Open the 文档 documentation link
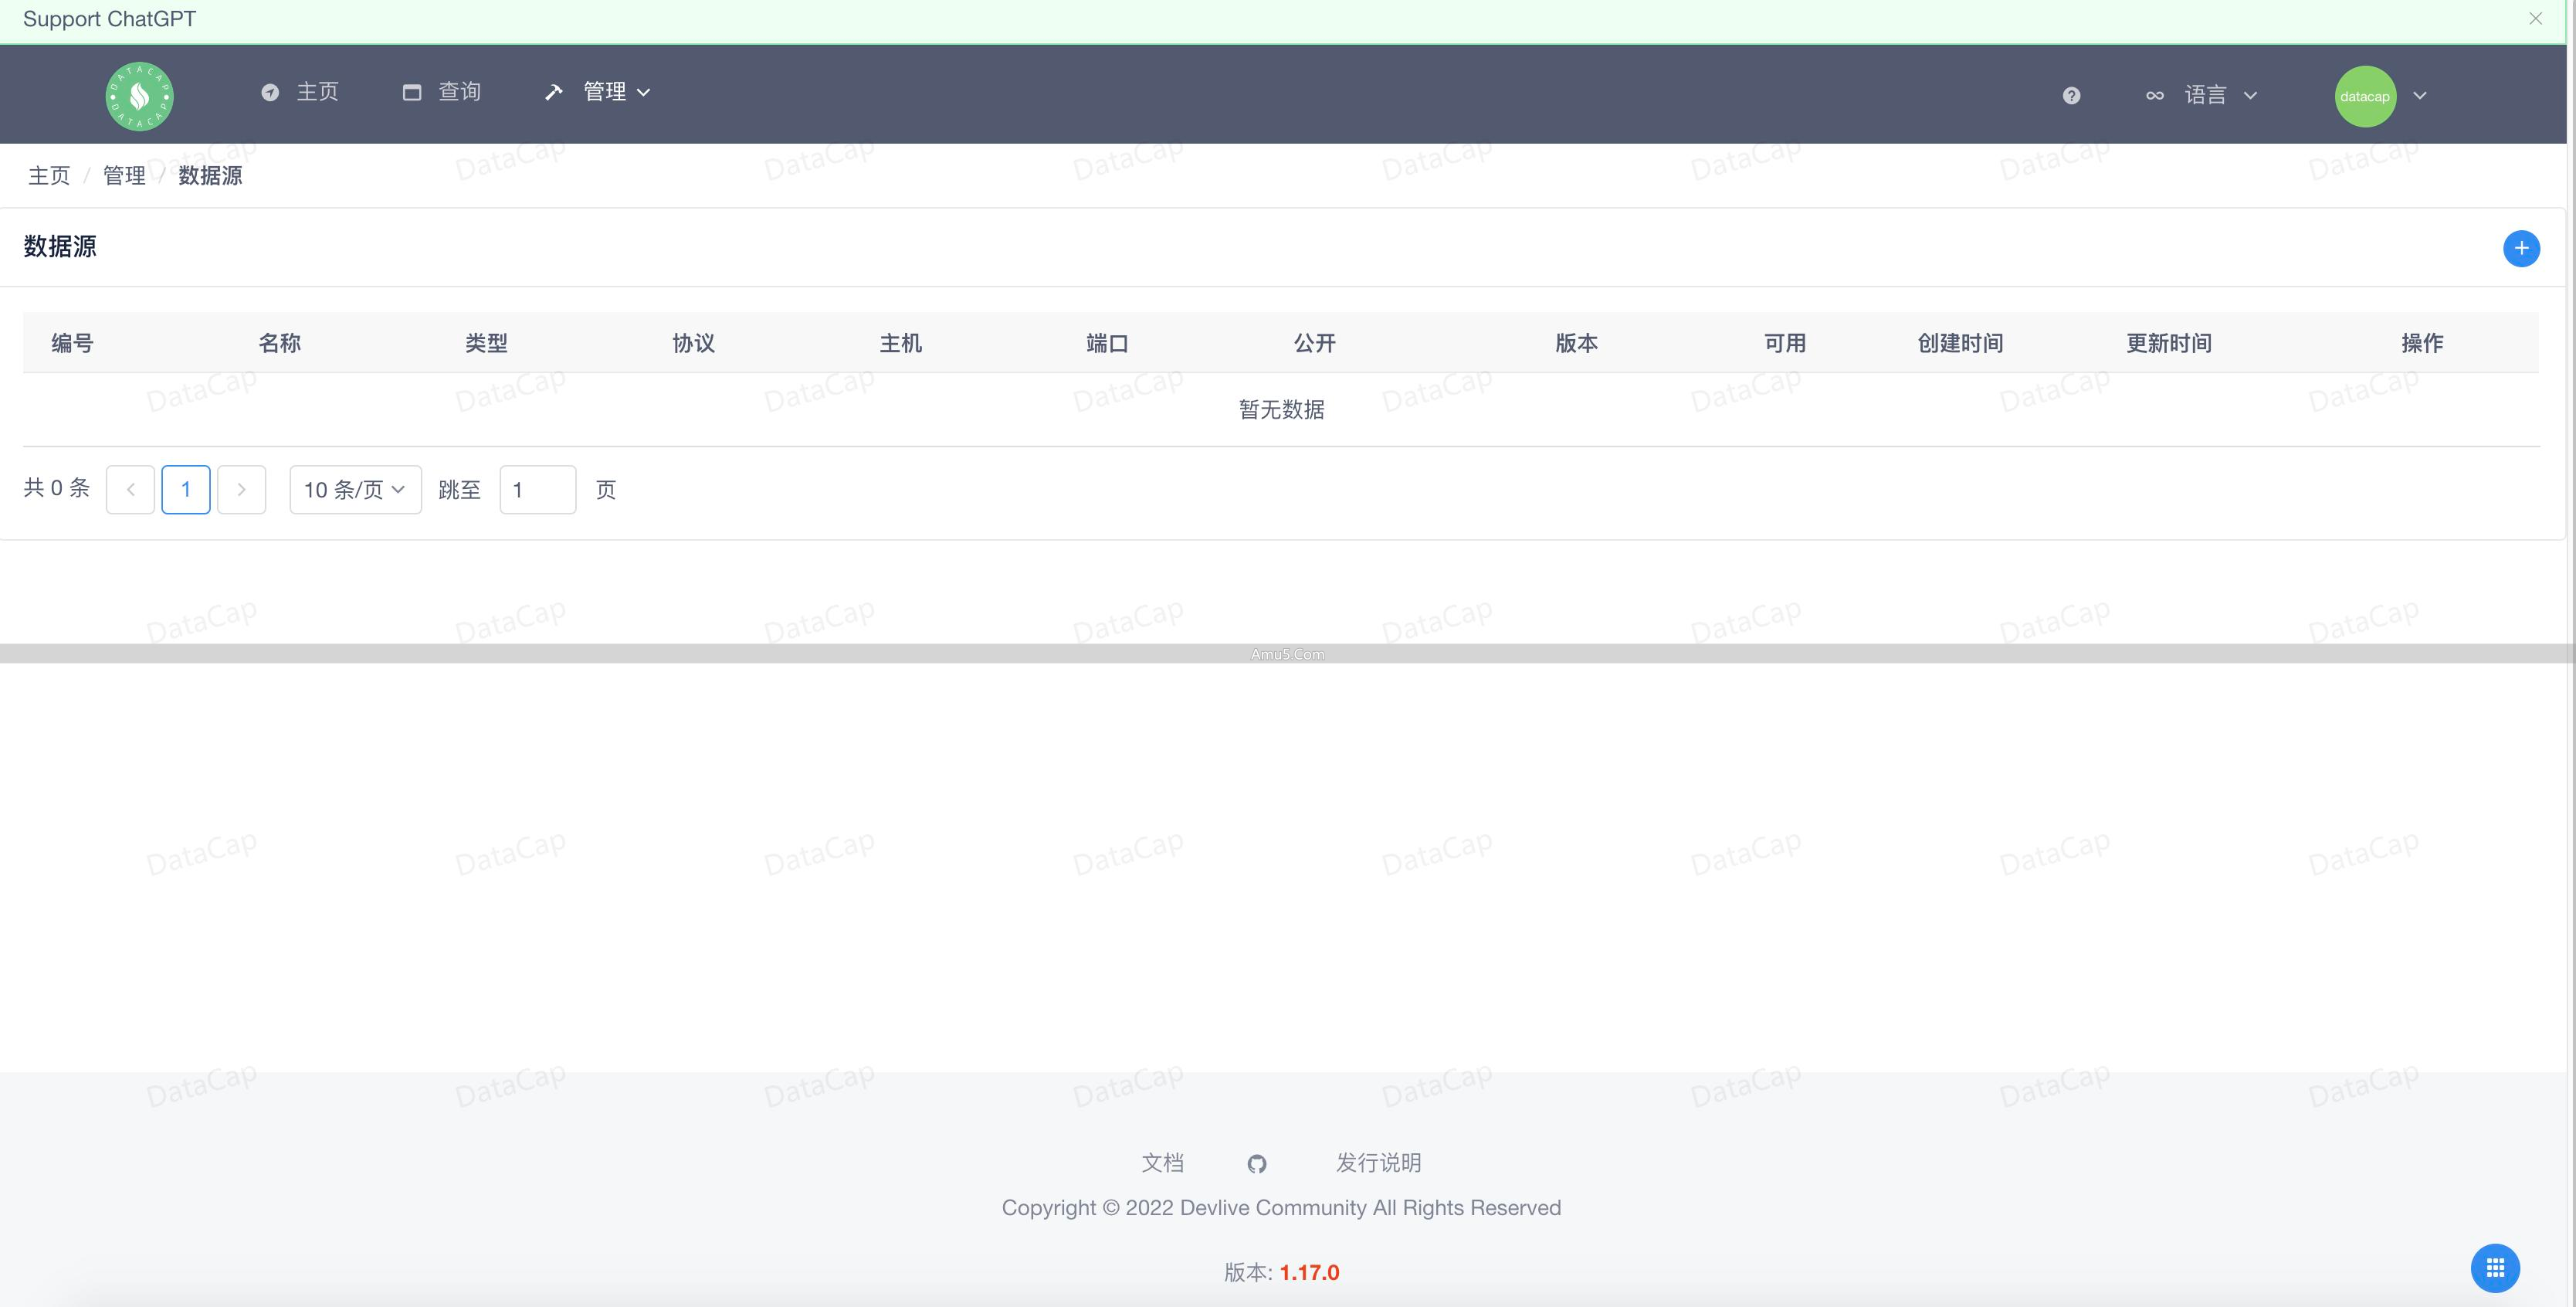Viewport: 2576px width, 1307px height. [1161, 1163]
